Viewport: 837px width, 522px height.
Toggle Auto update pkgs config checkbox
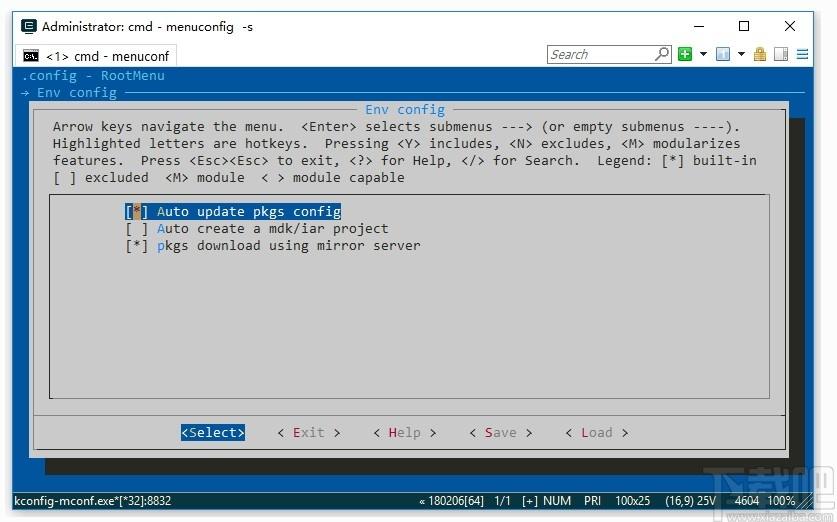tap(233, 211)
